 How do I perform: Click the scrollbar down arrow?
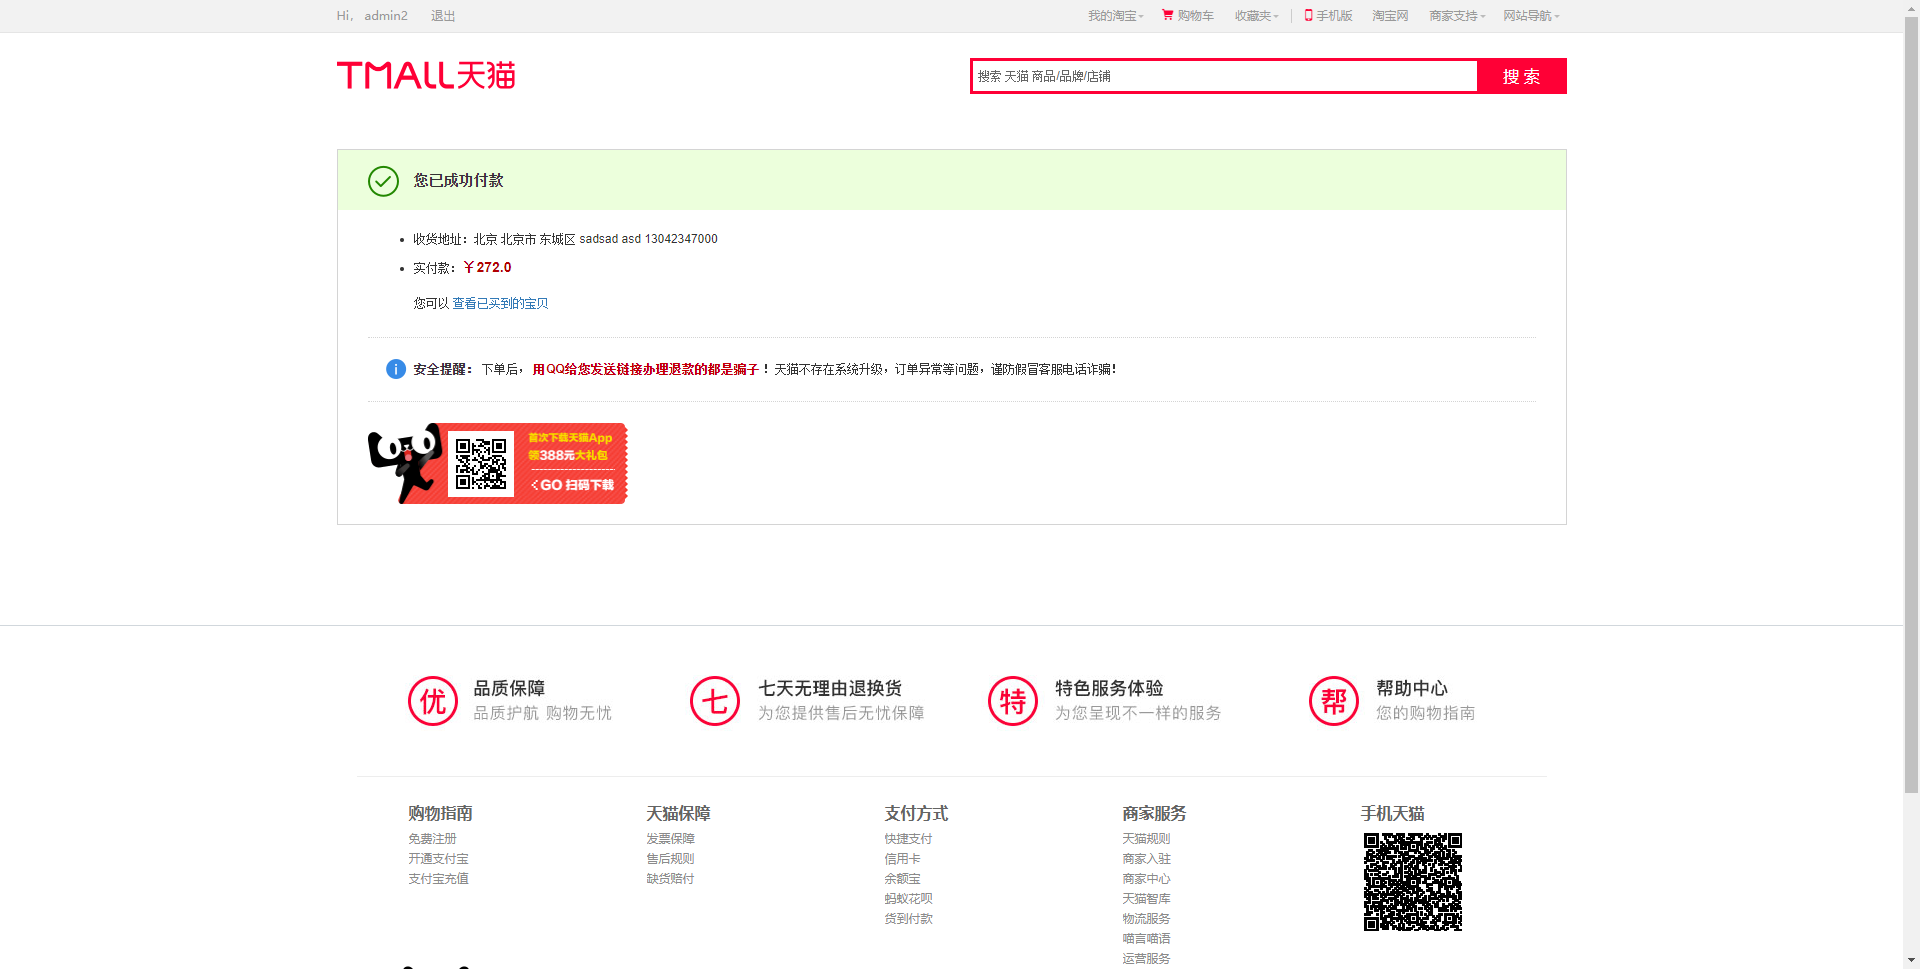tap(1911, 961)
